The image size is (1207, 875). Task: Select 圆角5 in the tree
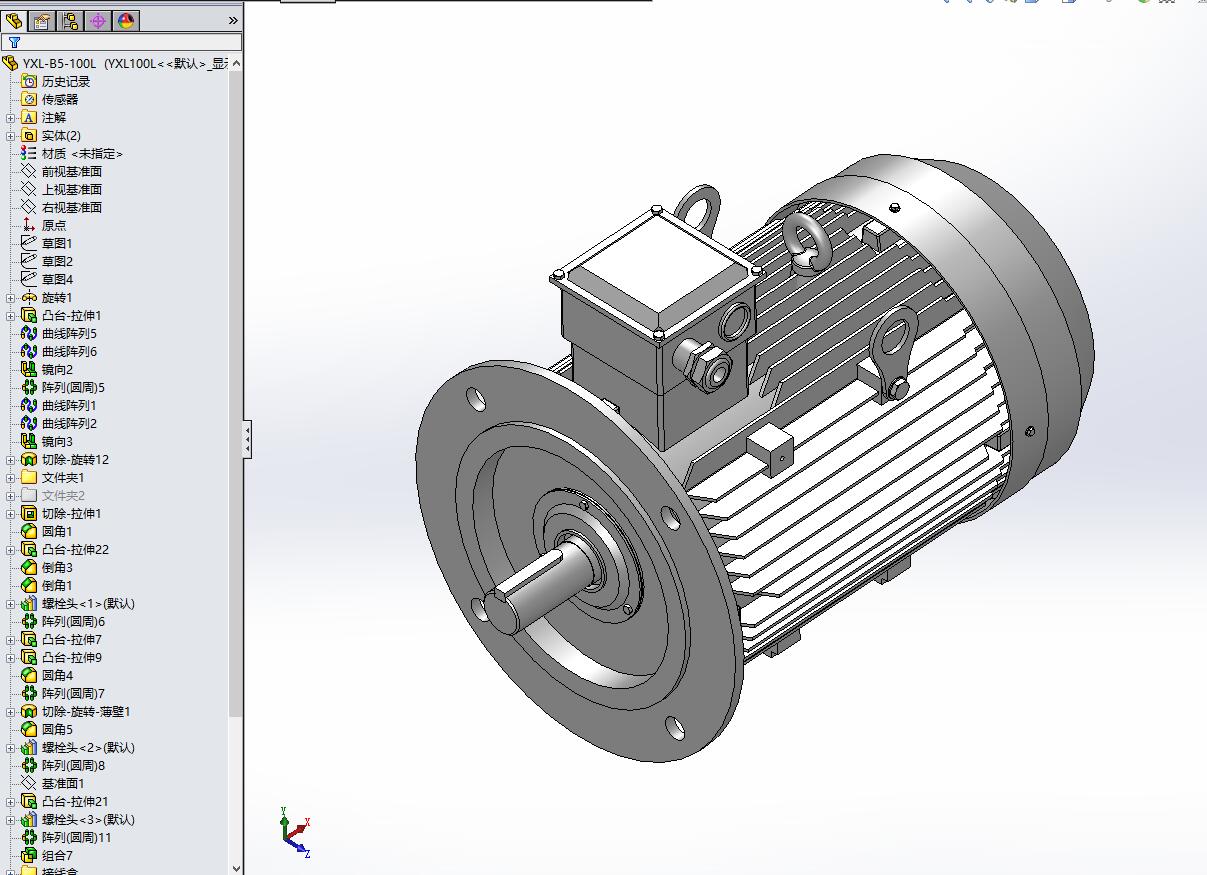coord(57,729)
